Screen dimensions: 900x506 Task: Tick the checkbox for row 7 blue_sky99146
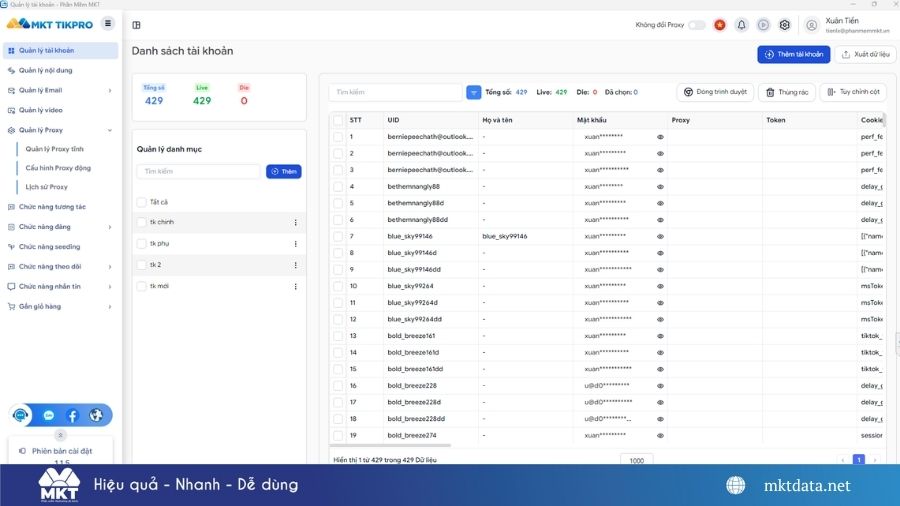(x=338, y=236)
